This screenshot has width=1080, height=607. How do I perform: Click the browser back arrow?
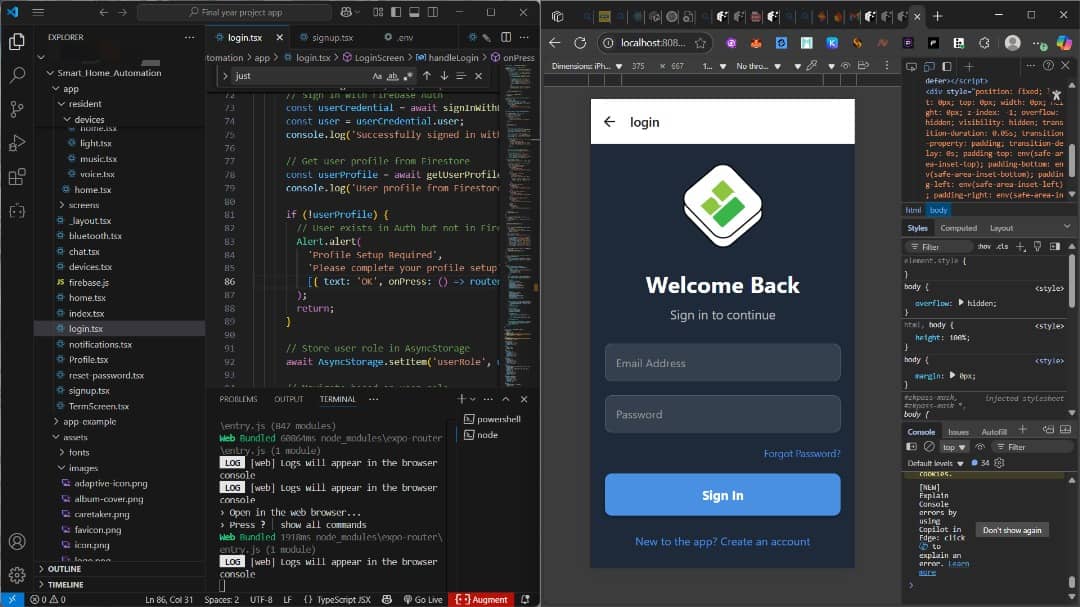click(x=554, y=43)
